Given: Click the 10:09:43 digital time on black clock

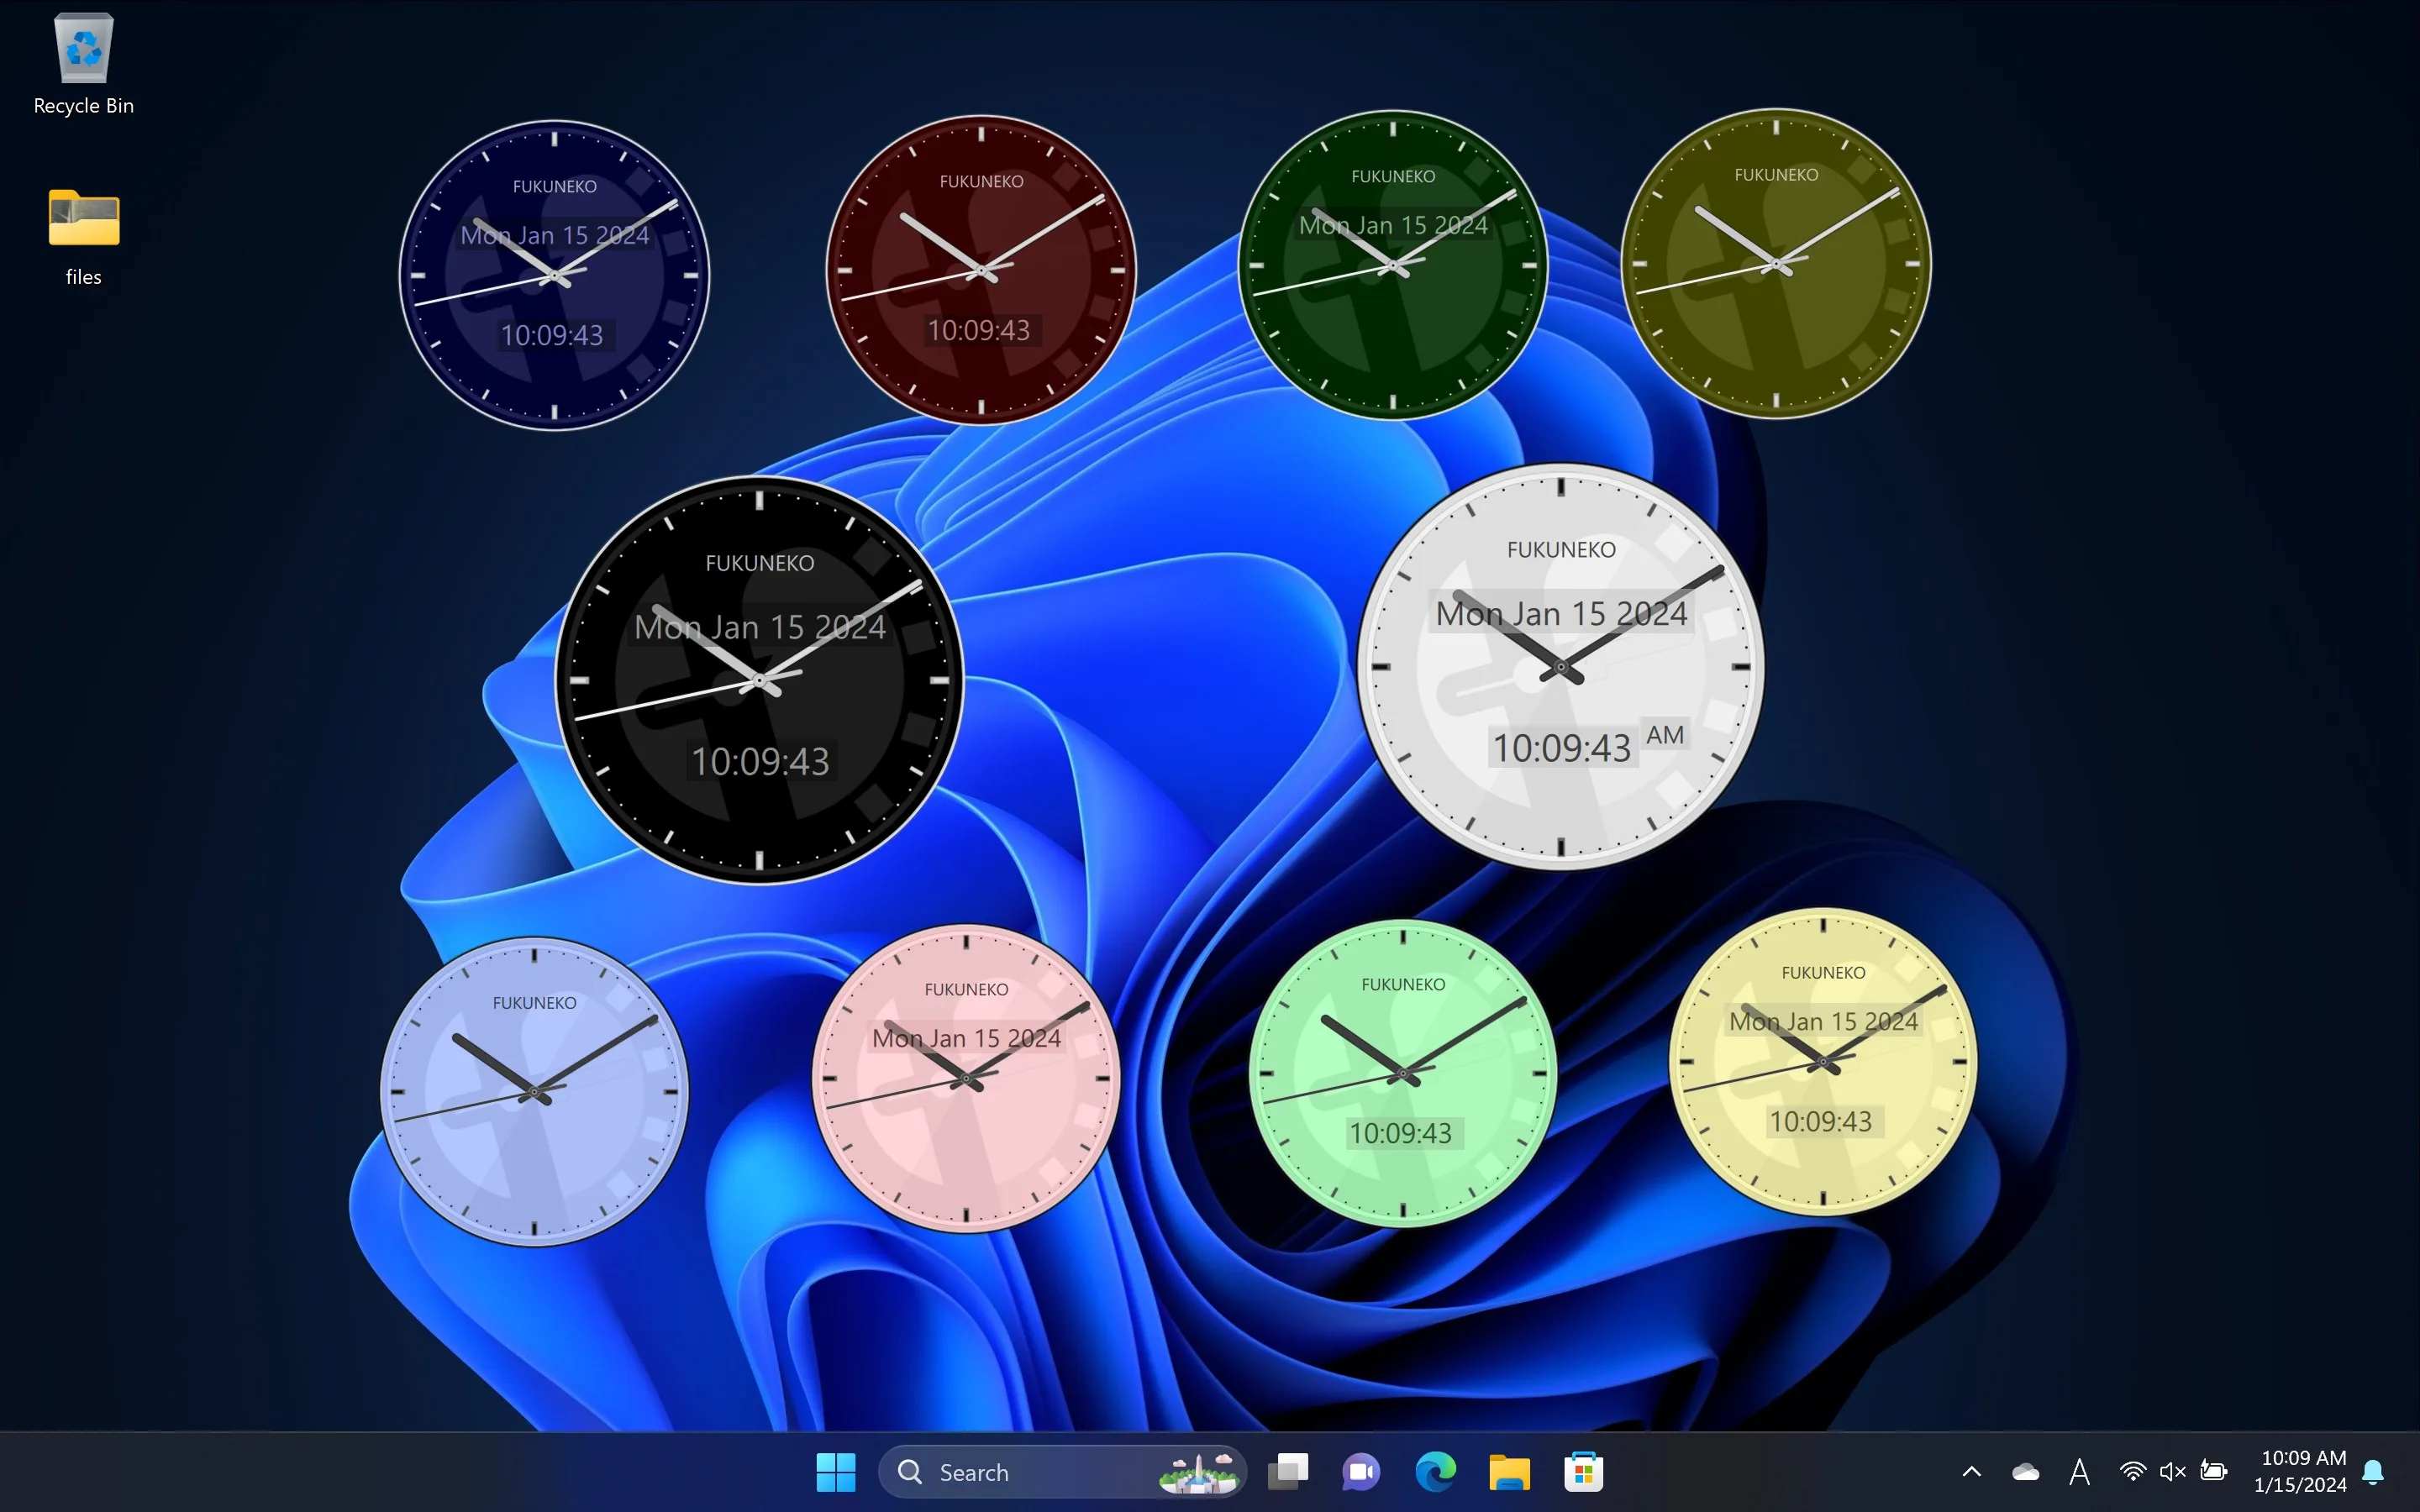Looking at the screenshot, I should (x=760, y=761).
